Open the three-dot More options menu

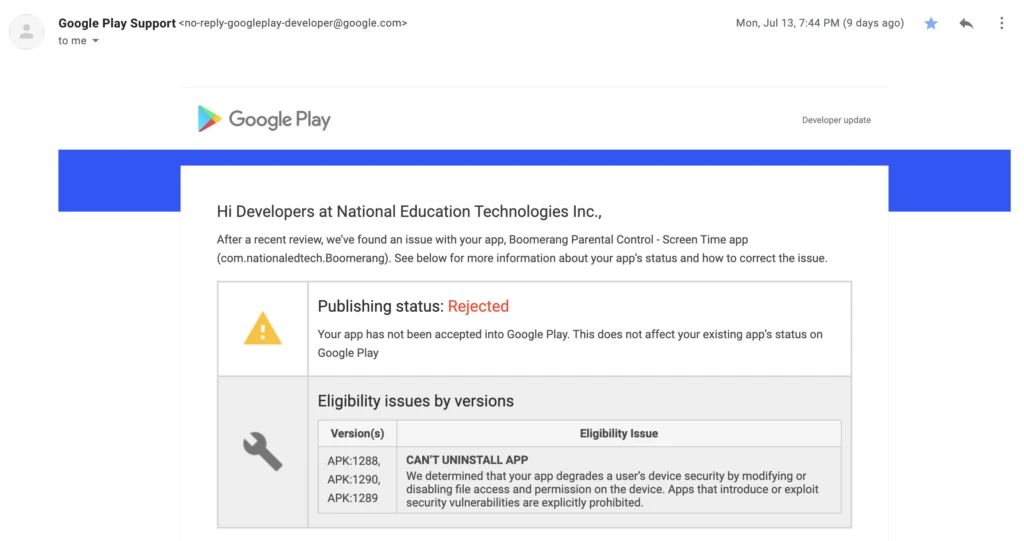[1001, 23]
